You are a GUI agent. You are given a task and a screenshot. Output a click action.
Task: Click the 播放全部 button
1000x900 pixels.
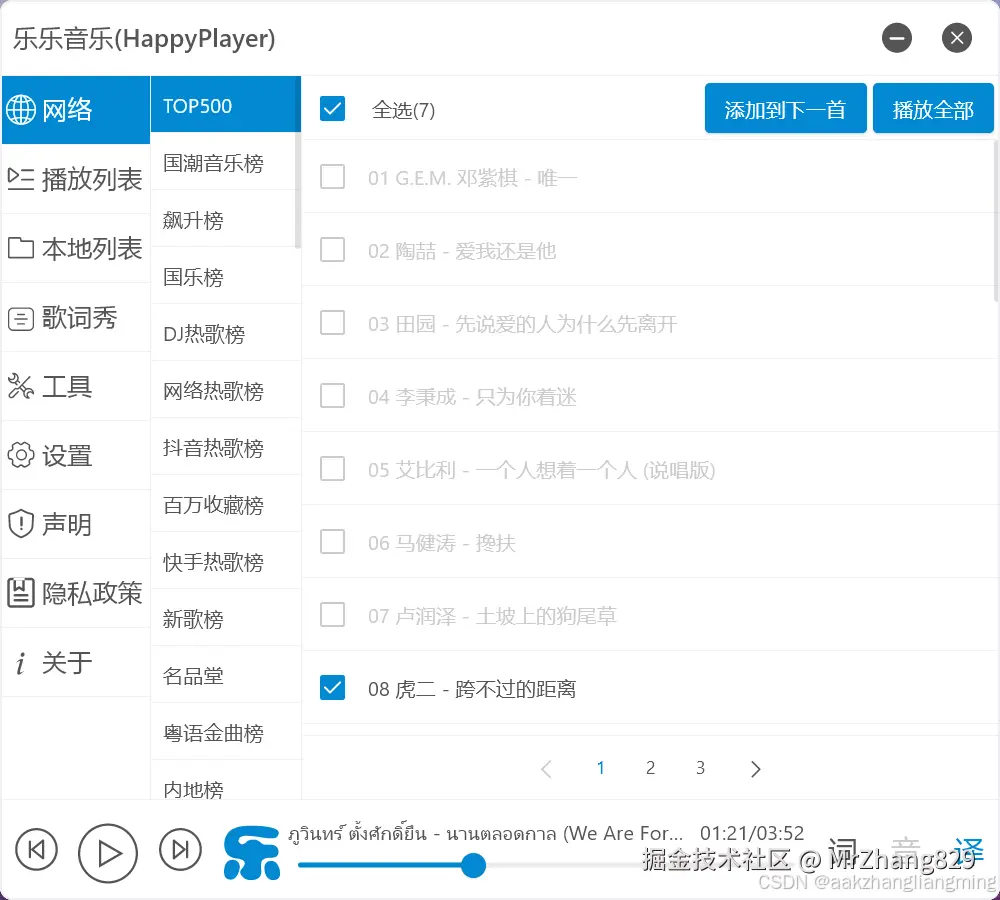tap(933, 110)
